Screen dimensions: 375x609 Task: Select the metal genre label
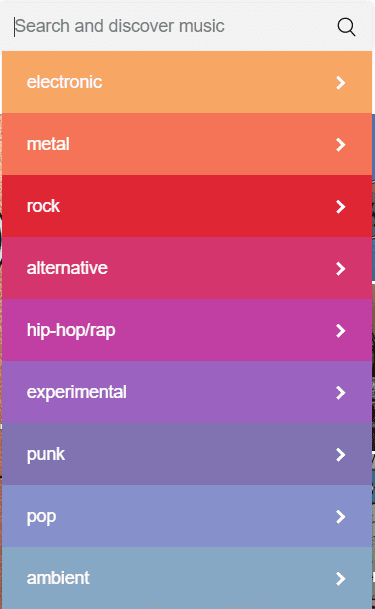(x=48, y=144)
